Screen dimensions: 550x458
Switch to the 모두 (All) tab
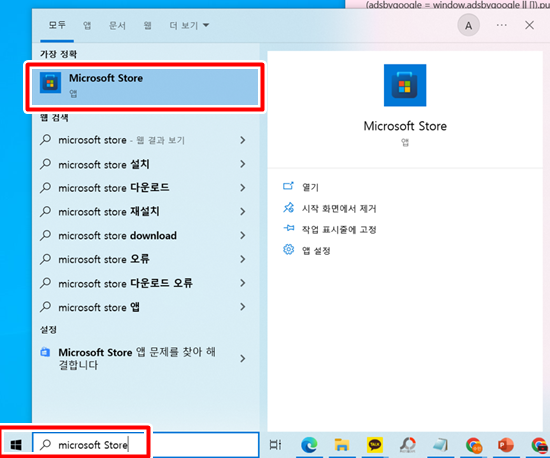pos(57,25)
